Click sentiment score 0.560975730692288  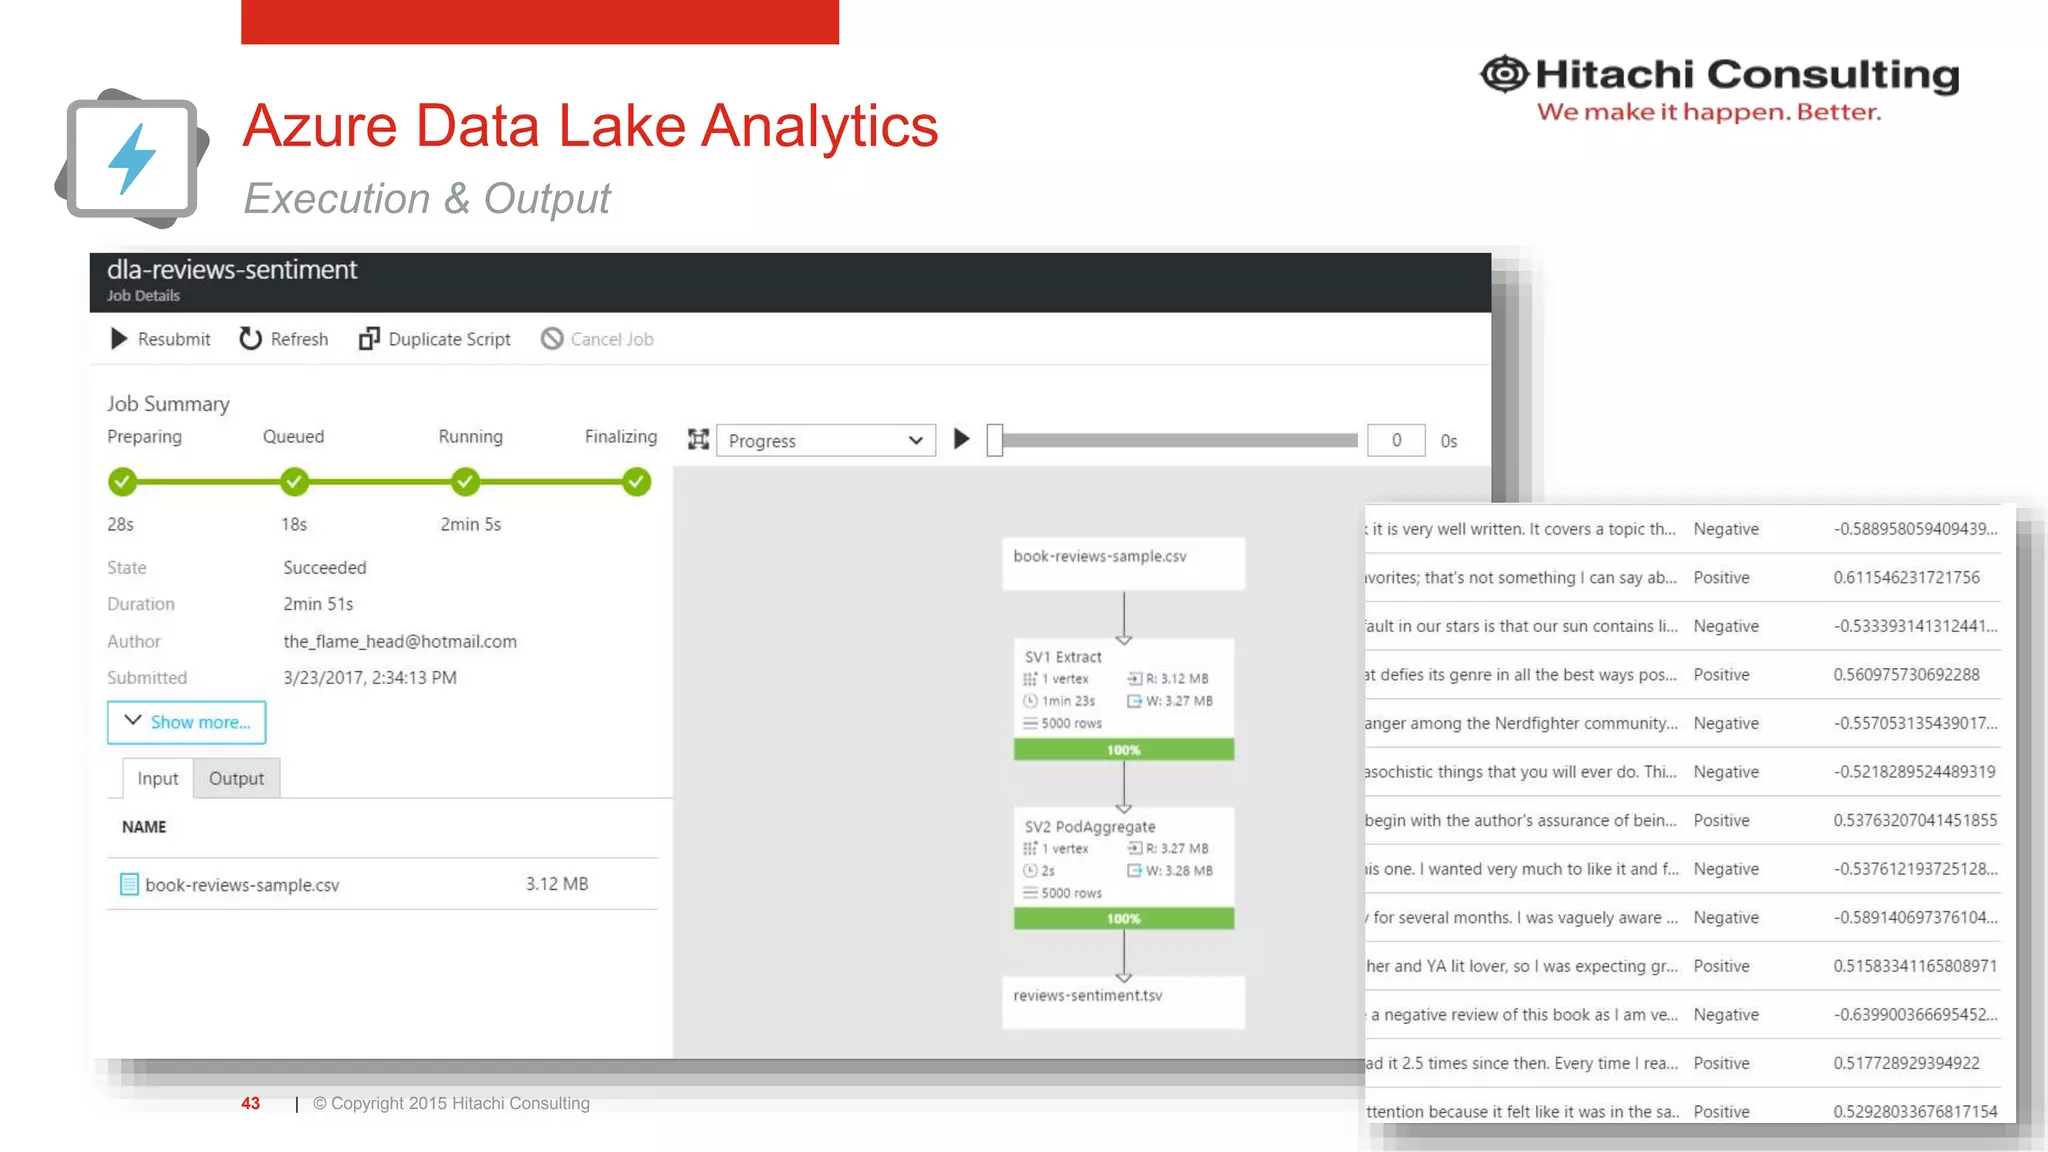pyautogui.click(x=1906, y=674)
